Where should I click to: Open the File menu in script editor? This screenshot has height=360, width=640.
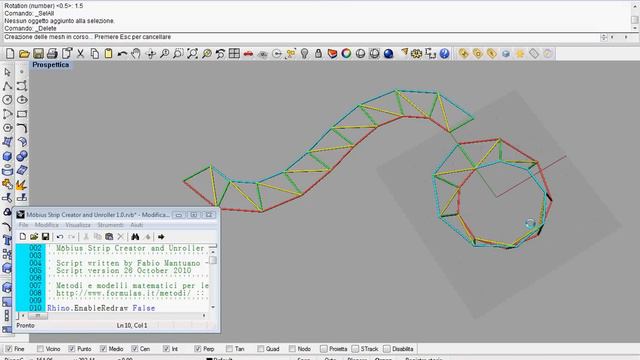23,225
